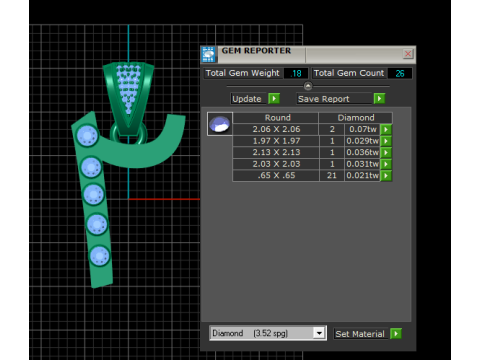Click the Total Gem Weight label

[x=243, y=73]
